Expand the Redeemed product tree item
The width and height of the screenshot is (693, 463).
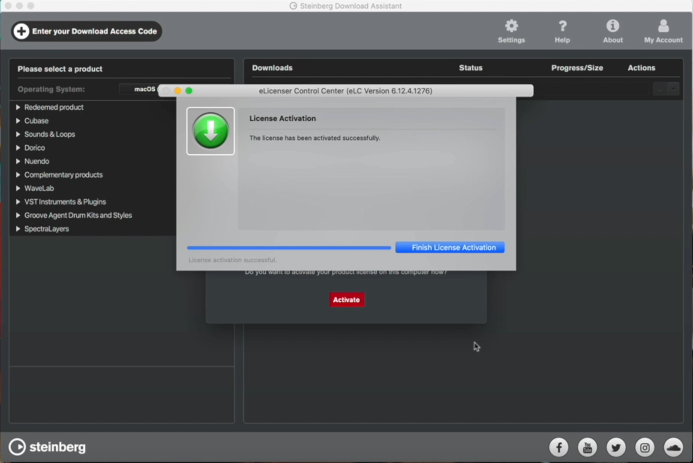coord(18,107)
